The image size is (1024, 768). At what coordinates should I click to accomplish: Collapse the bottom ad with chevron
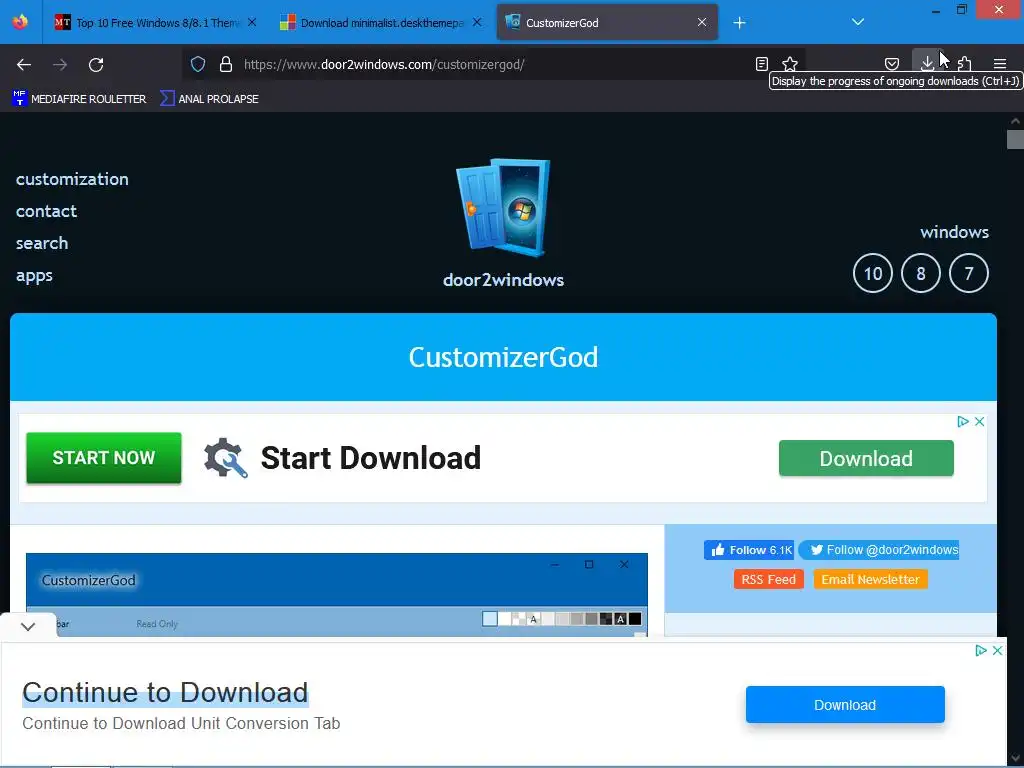(x=28, y=626)
